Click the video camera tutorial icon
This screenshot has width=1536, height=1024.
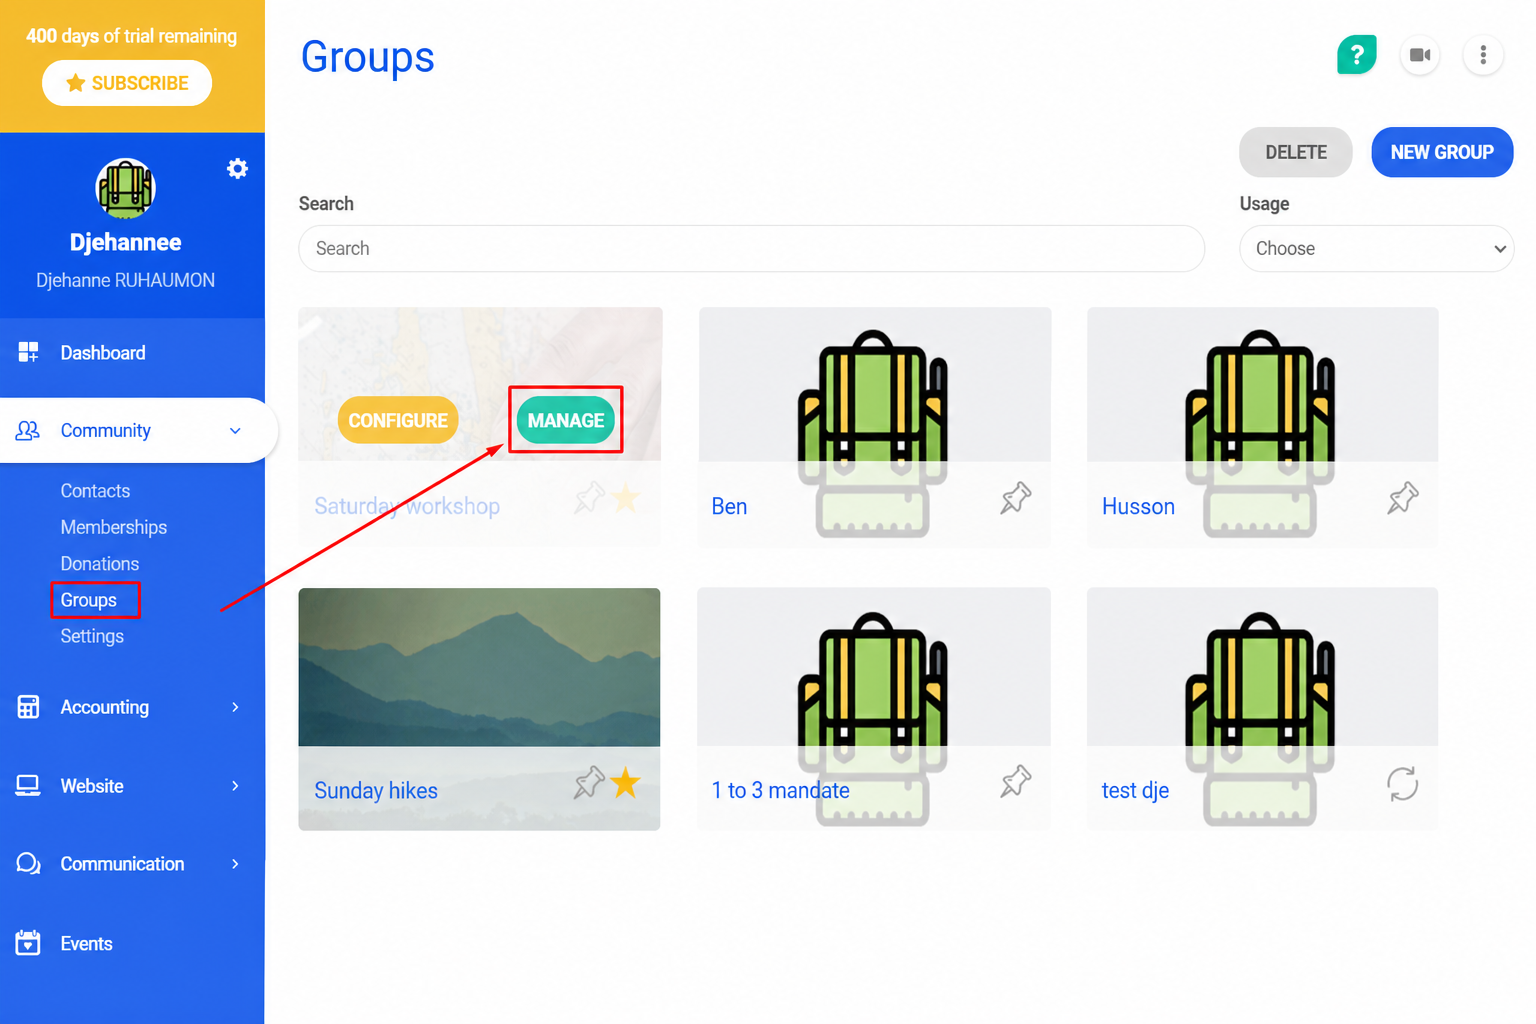pos(1420,55)
